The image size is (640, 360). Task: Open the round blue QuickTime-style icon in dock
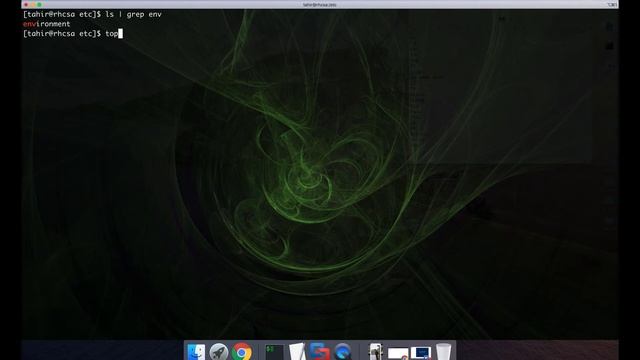pos(342,352)
